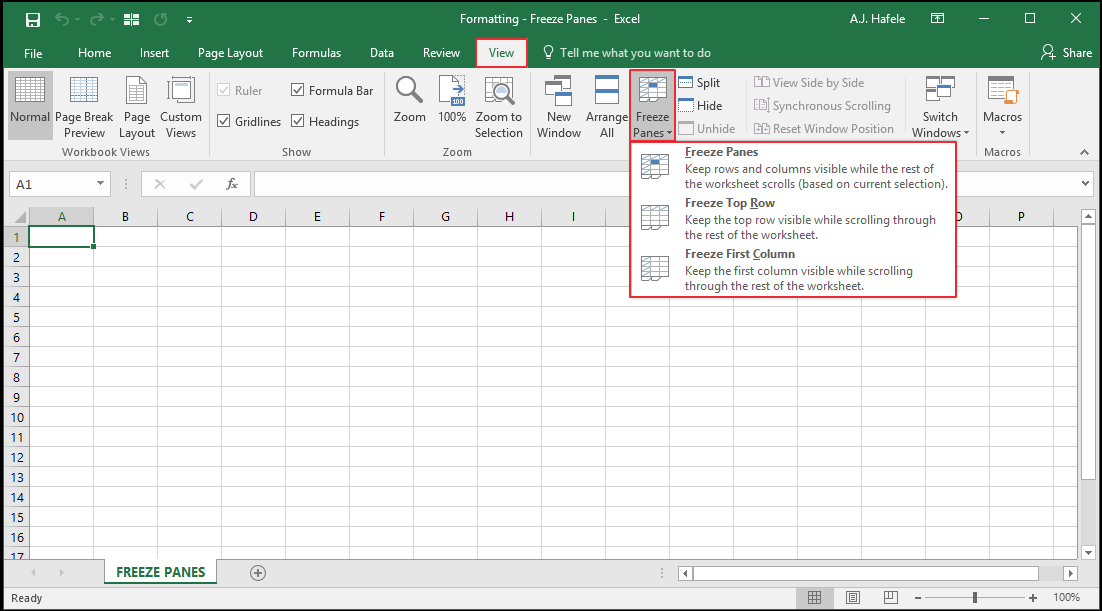Choose Freeze First Column
The height and width of the screenshot is (611, 1102).
[x=793, y=270]
